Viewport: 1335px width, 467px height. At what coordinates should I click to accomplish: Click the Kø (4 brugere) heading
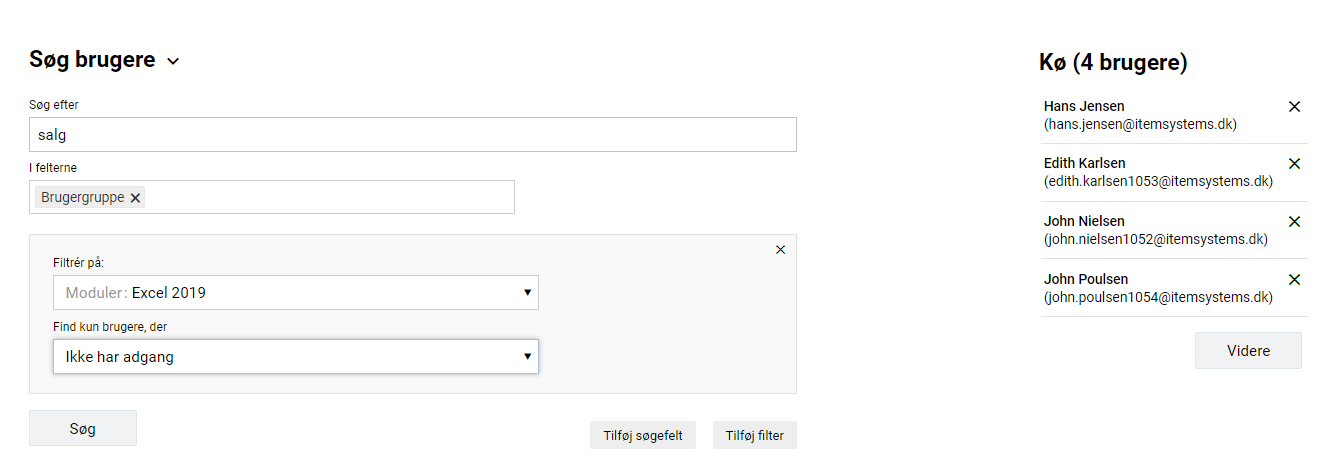pos(1113,63)
